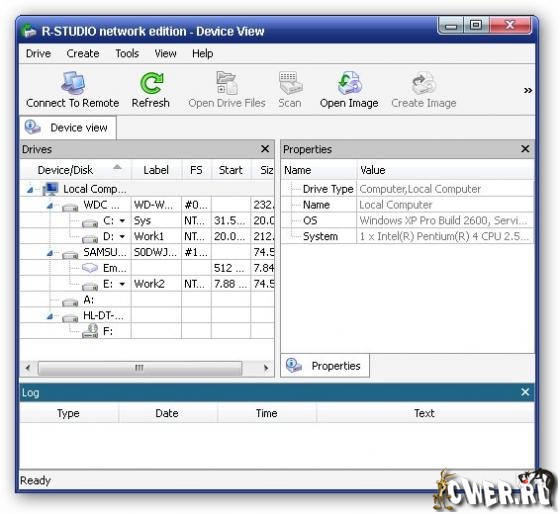Click the Create Image toolbar icon
560x514 pixels.
pyautogui.click(x=424, y=83)
